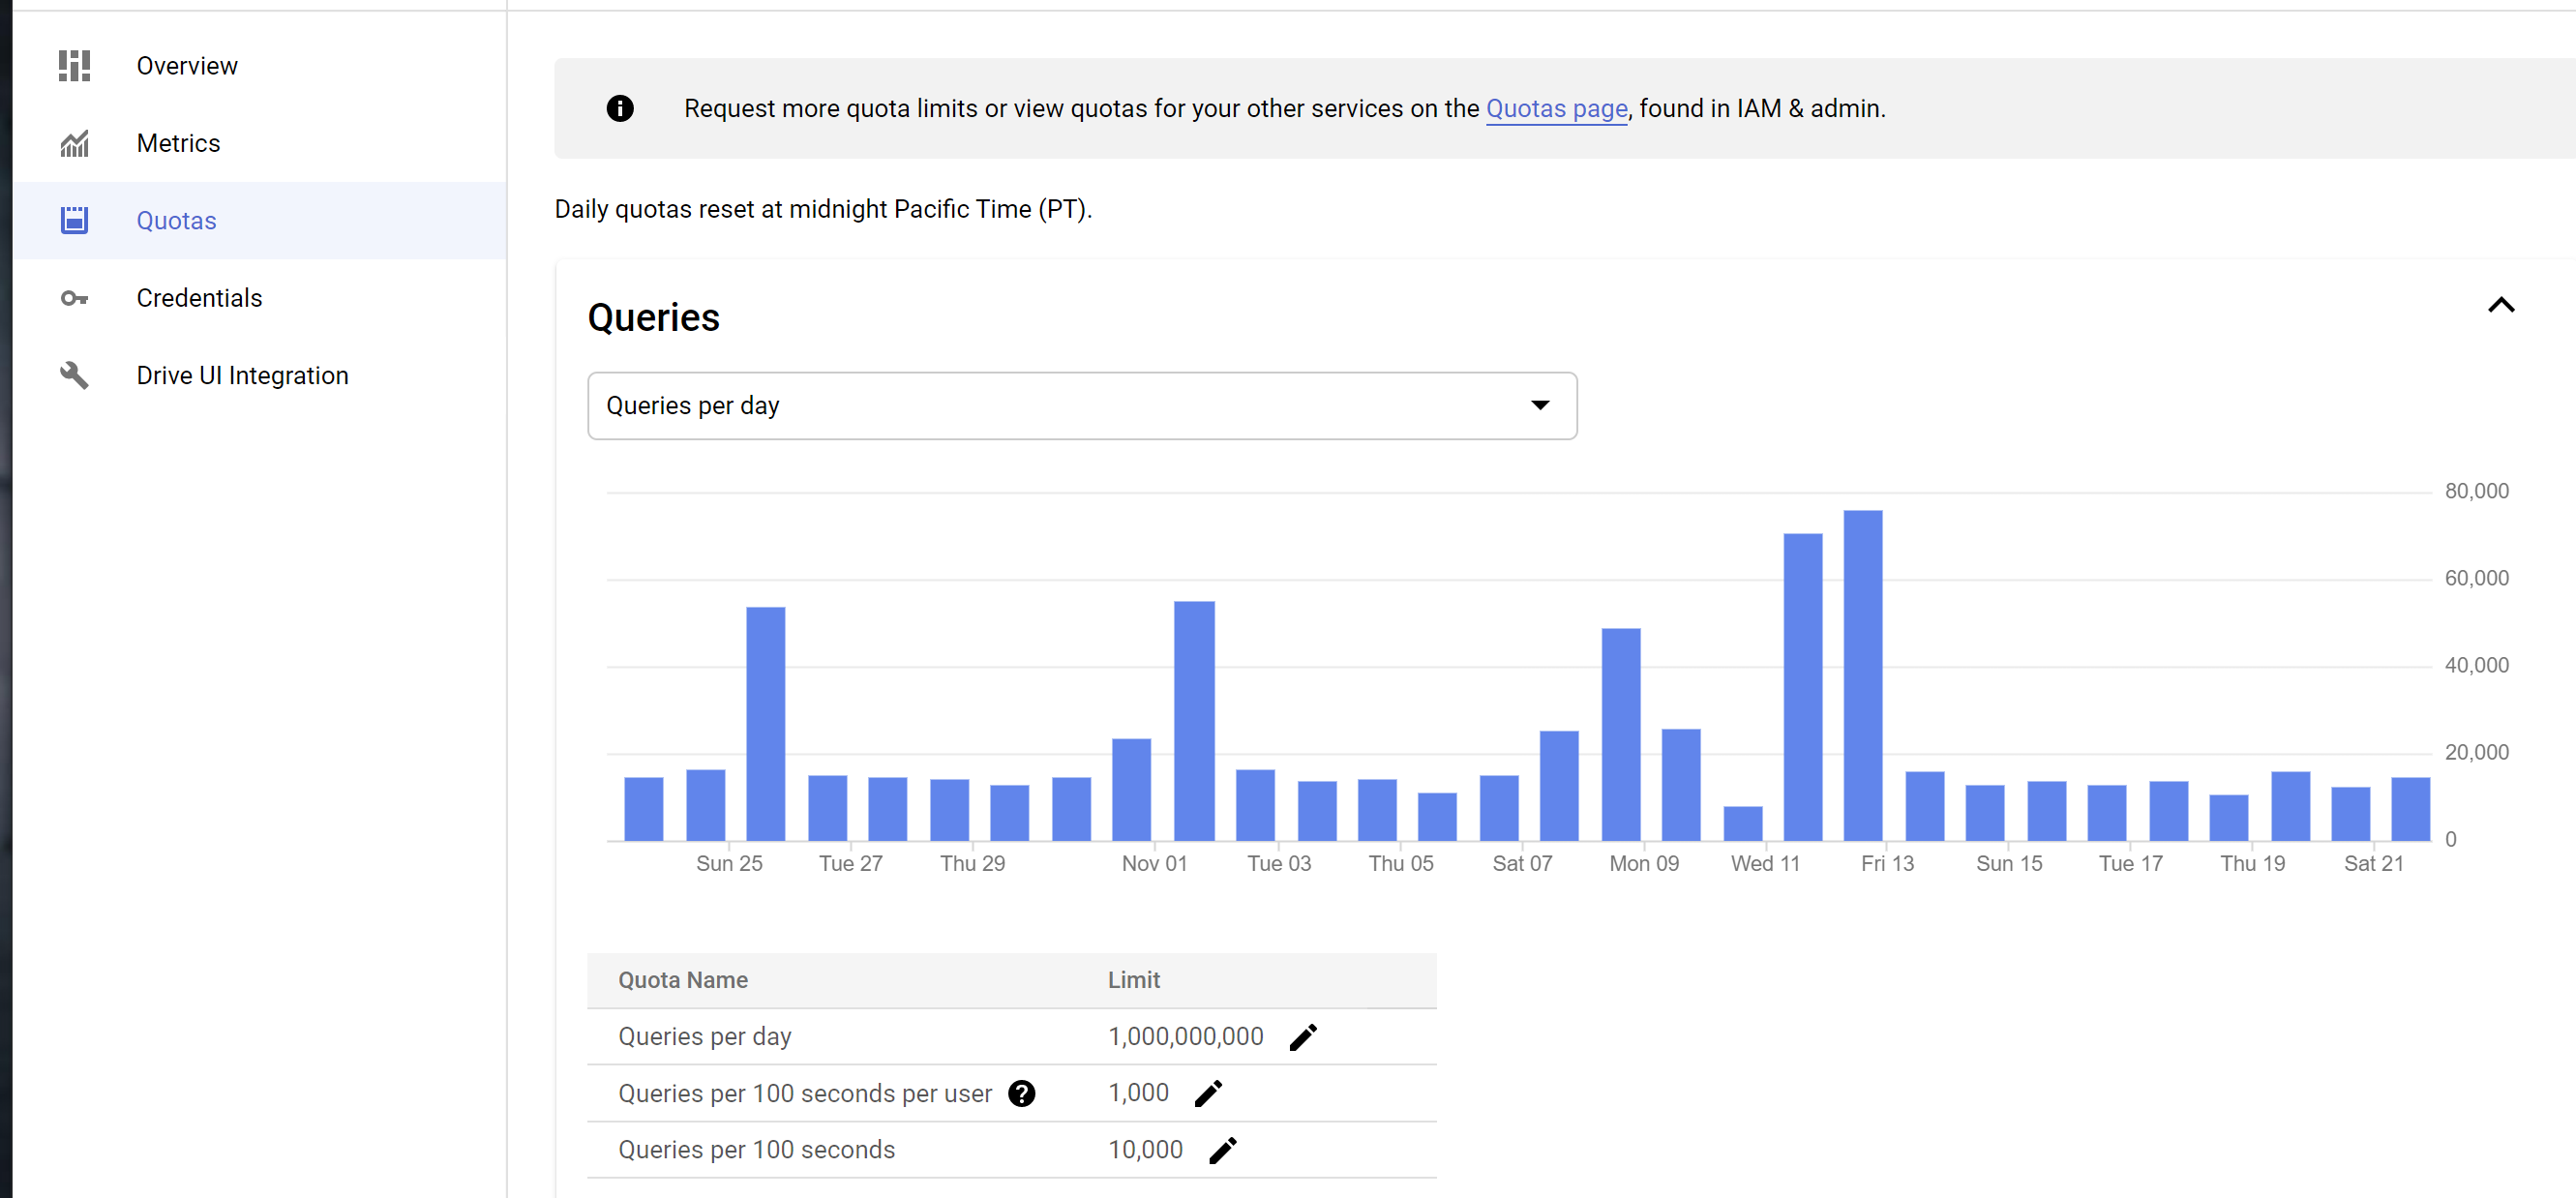Click the info icon in the quota banner
2576x1198 pixels.
620,108
